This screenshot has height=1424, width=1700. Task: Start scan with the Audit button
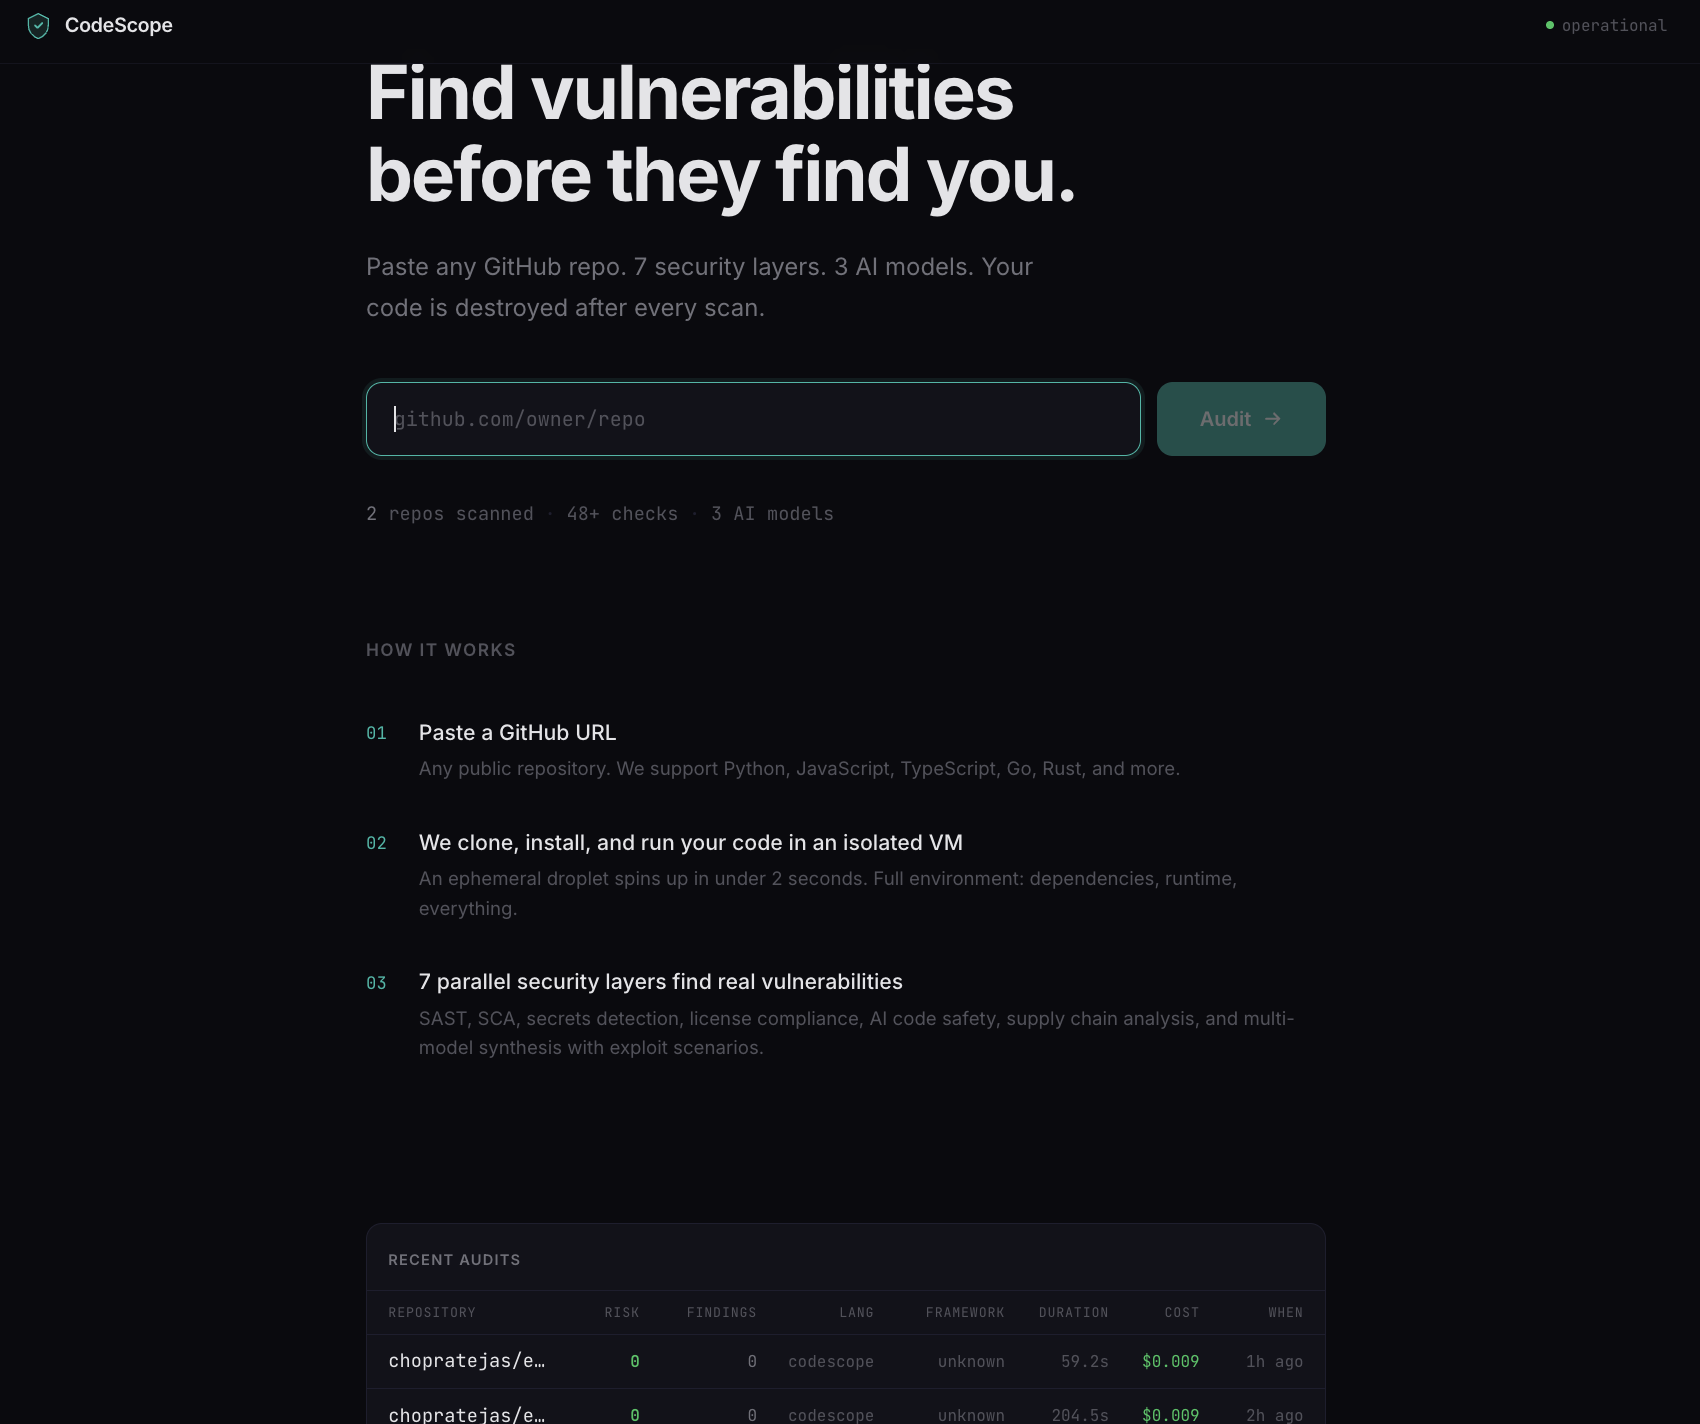point(1241,419)
